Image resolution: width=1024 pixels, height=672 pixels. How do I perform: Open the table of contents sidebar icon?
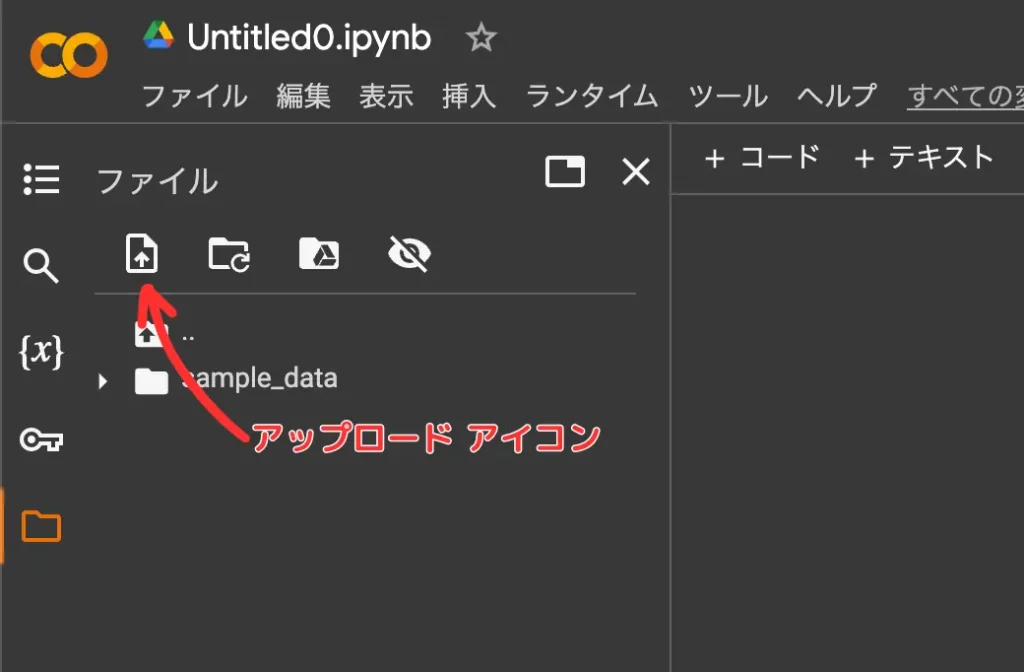(x=41, y=179)
